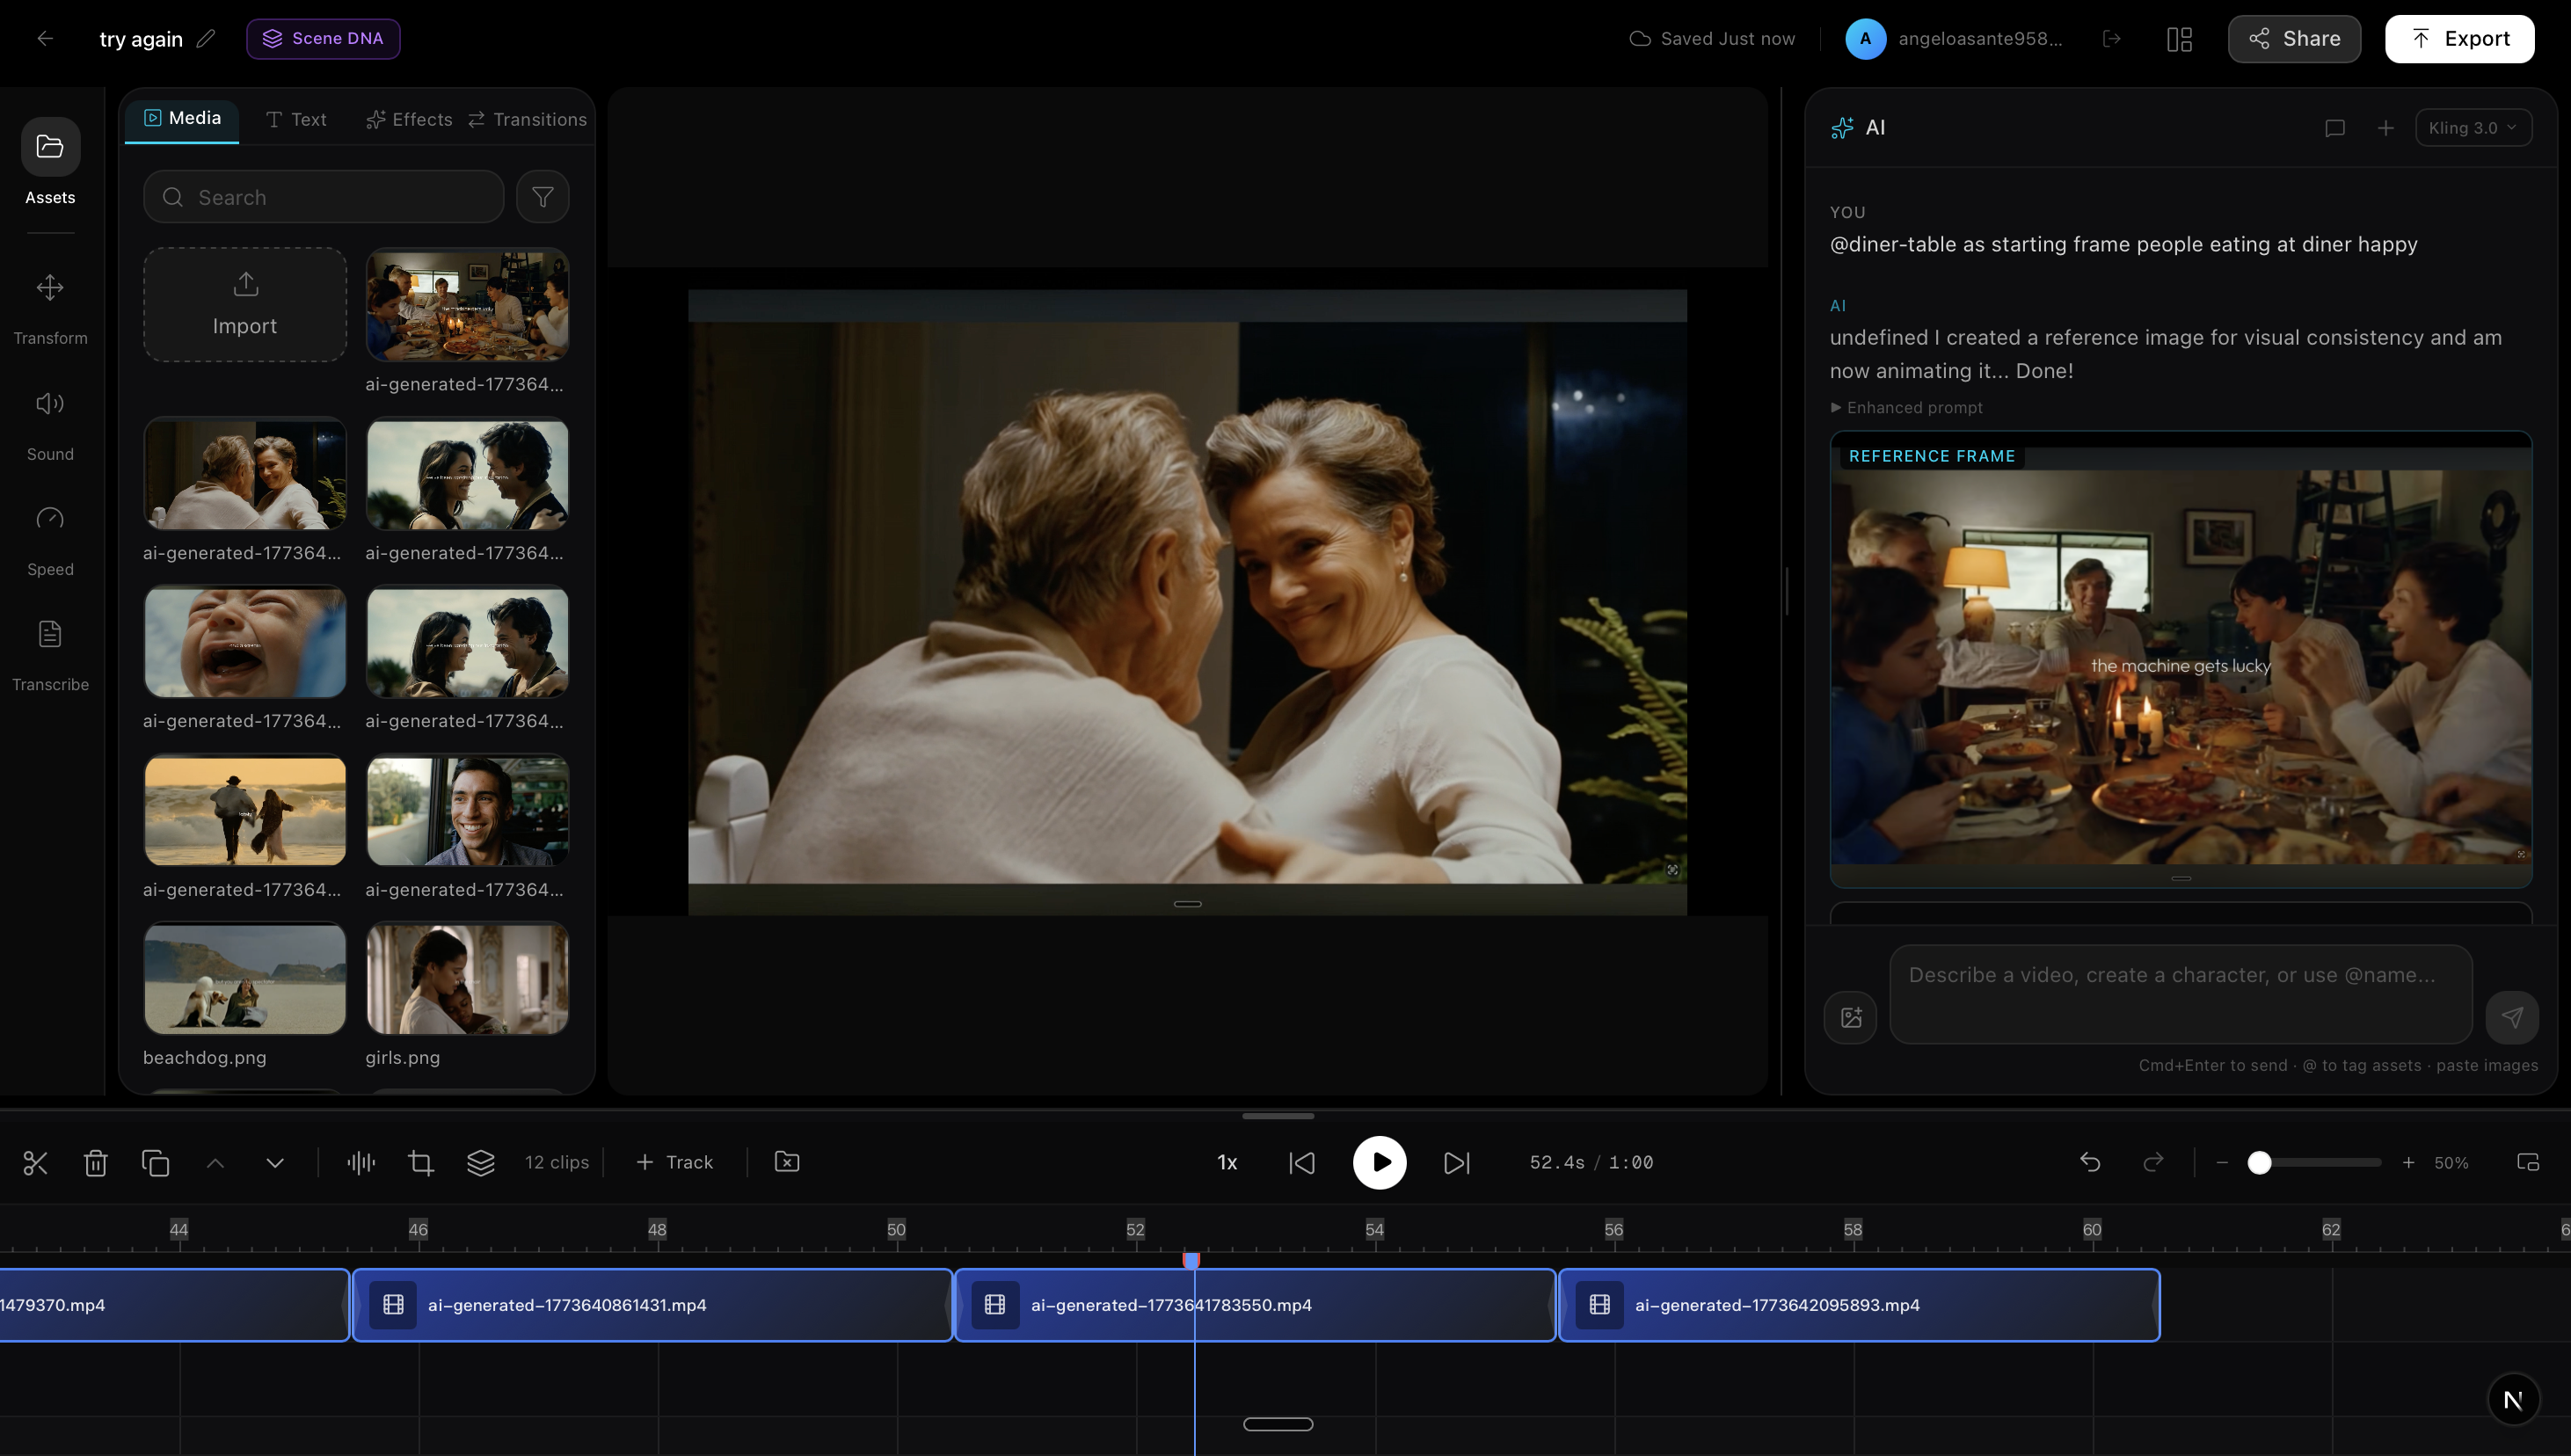The image size is (2571, 1456).
Task: Click the trash delete clip icon
Action: coord(95,1163)
